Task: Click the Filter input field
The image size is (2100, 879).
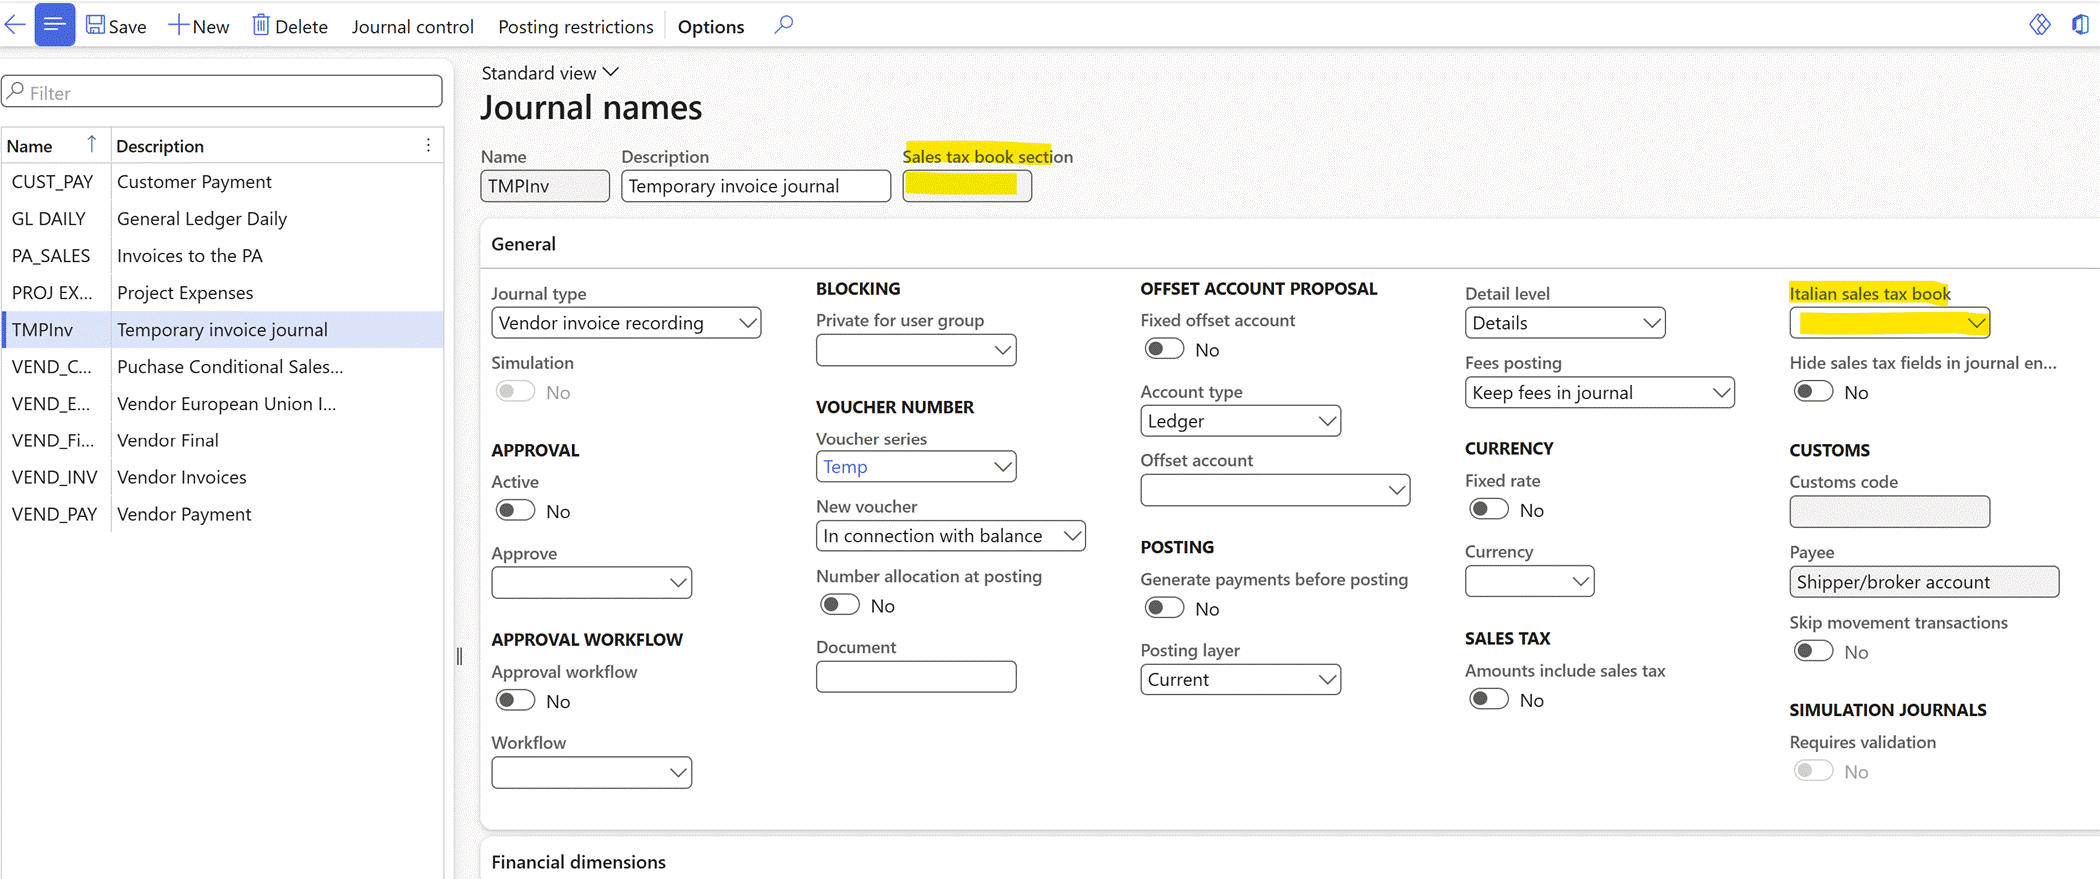Action: [x=222, y=92]
